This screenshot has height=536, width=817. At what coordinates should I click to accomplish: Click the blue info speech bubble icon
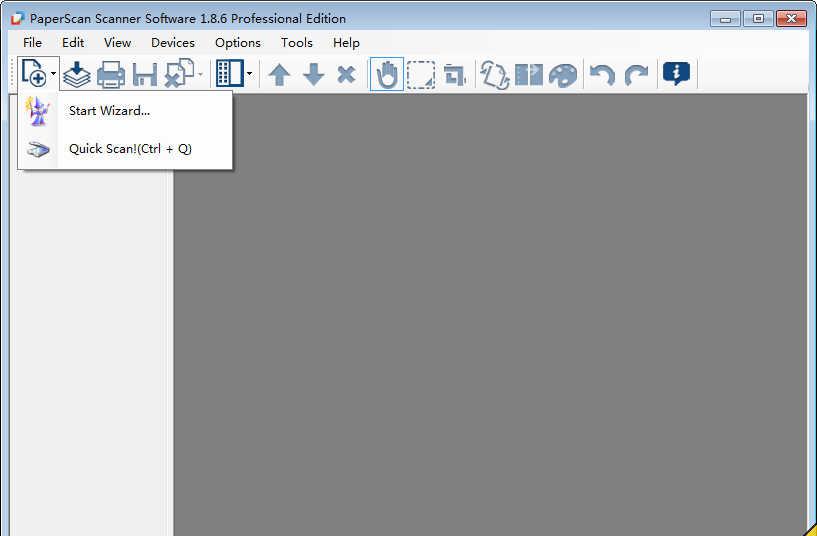click(676, 74)
